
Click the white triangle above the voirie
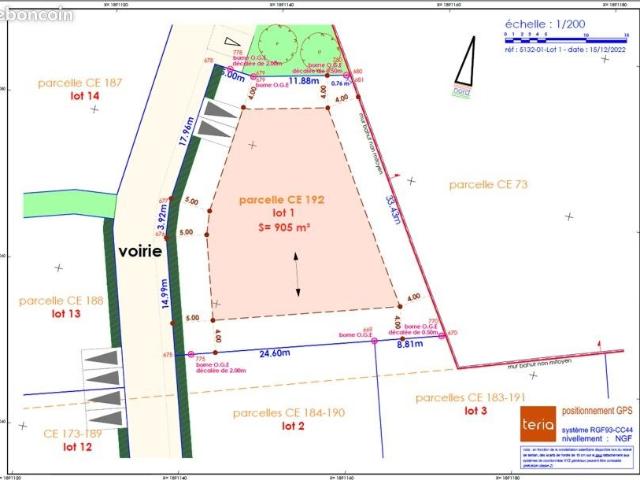click(218, 37)
